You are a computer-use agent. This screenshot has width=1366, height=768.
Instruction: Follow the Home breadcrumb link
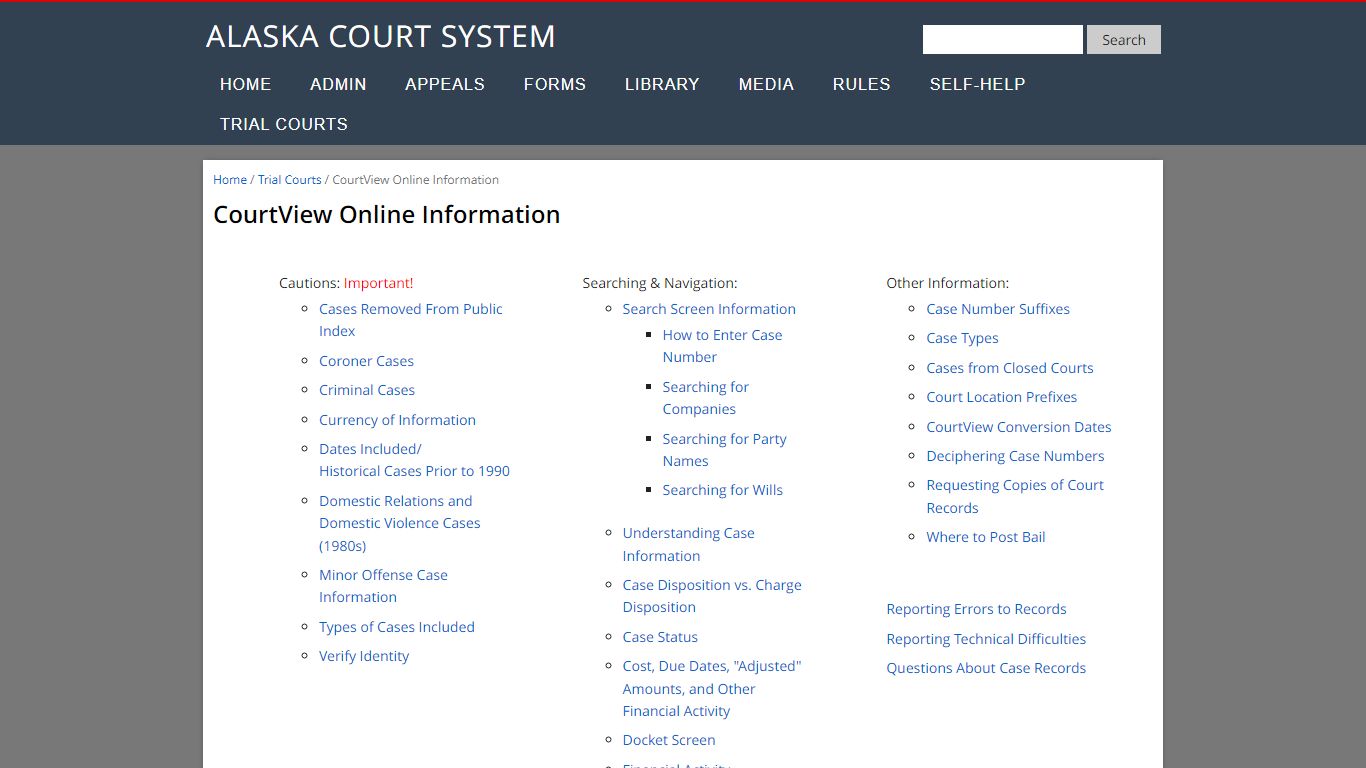tap(230, 180)
